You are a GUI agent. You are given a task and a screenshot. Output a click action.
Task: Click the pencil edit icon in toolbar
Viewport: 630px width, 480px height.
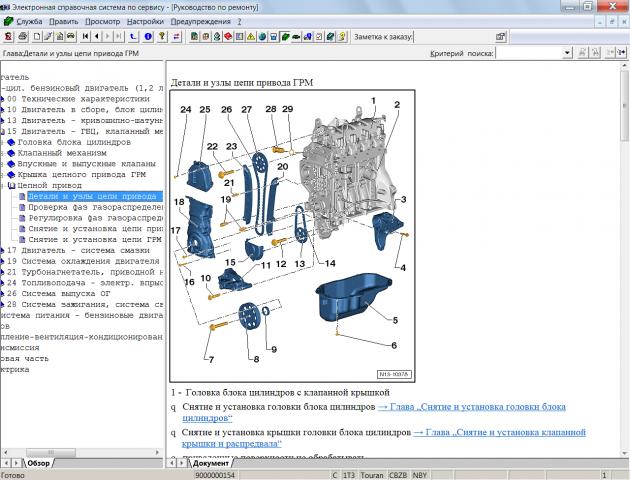coord(48,37)
